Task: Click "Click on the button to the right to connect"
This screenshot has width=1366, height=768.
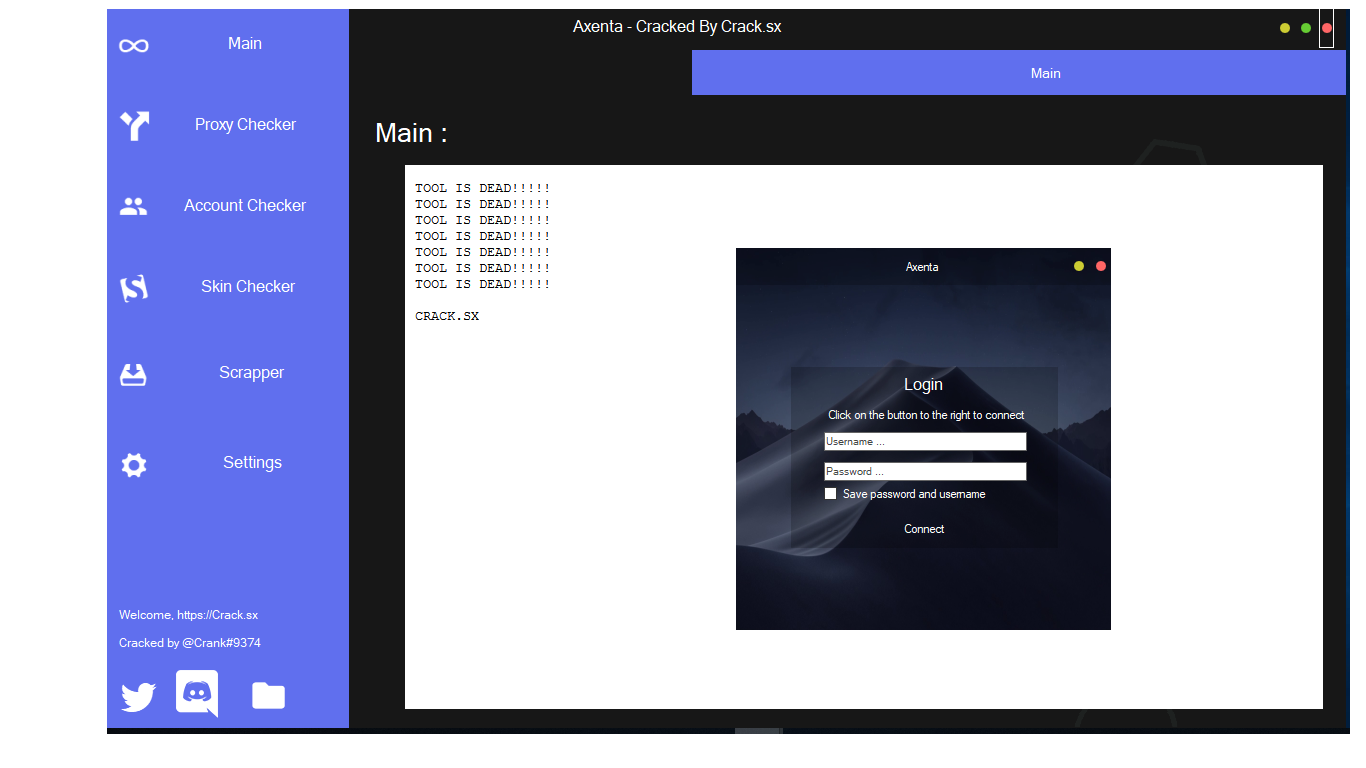Action: click(926, 415)
